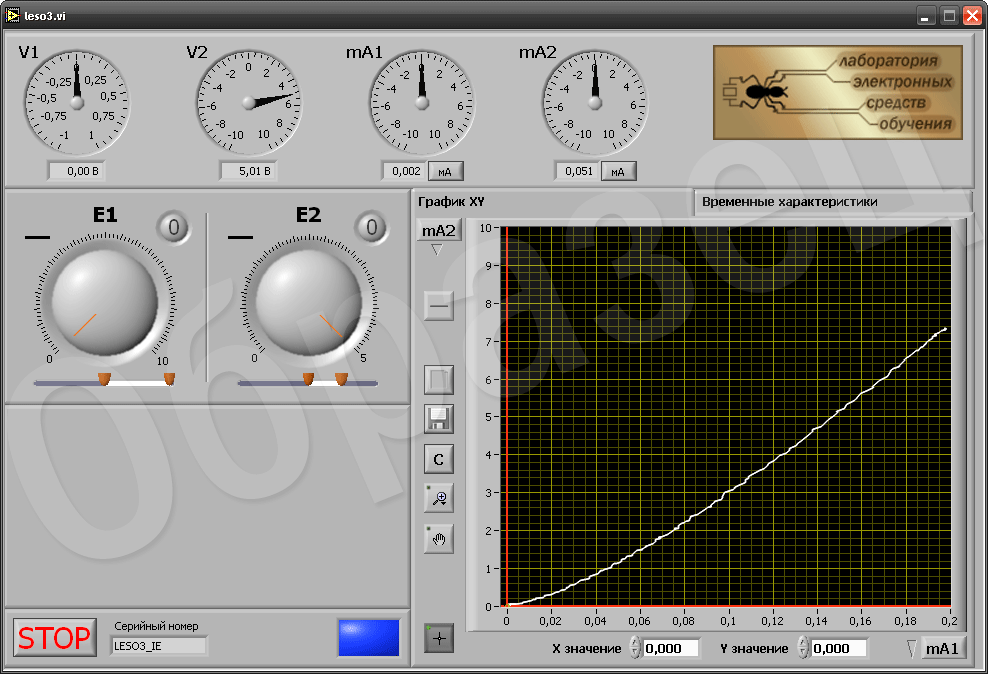Toggle the E1 zero reset button
988x674 pixels.
(x=173, y=227)
